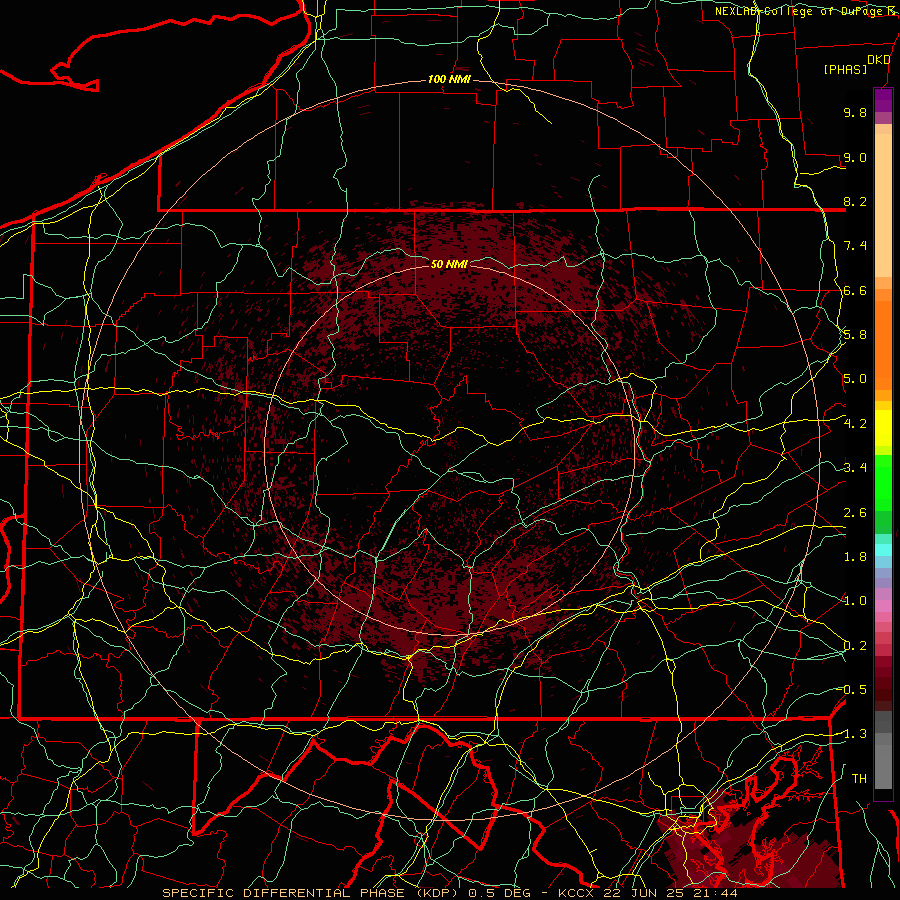This screenshot has height=900, width=900.
Task: Click the 7.4 value on the KDP scale
Action: (x=855, y=246)
